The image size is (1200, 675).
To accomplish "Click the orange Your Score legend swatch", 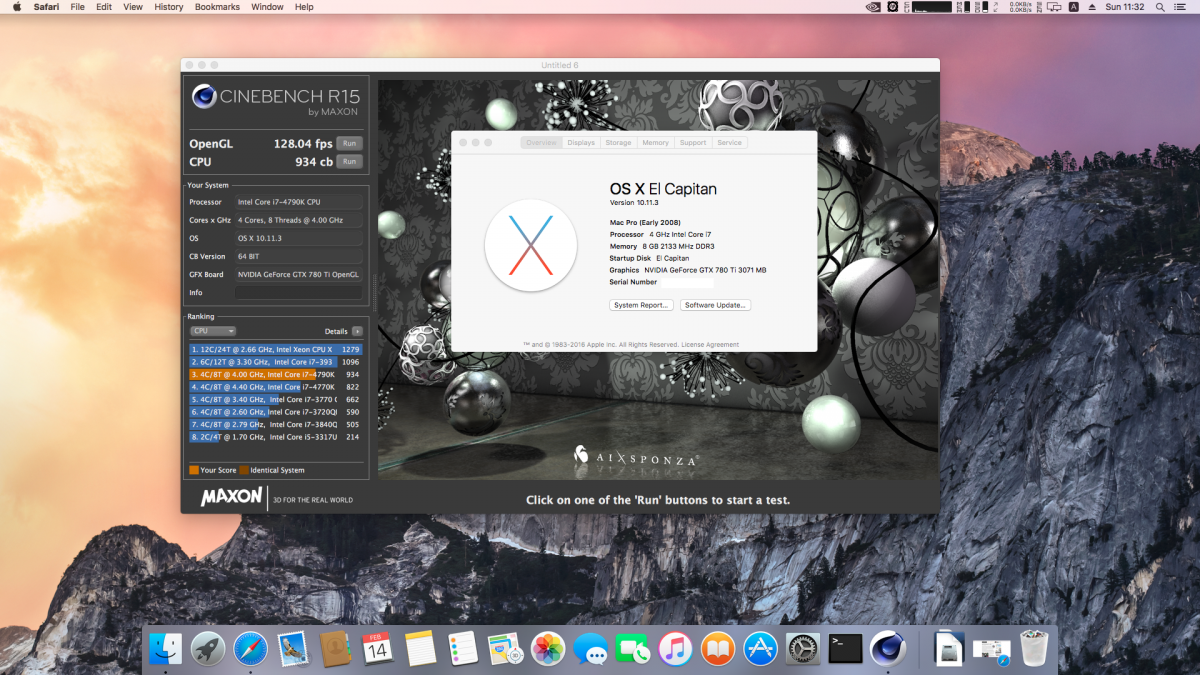I will (x=194, y=470).
